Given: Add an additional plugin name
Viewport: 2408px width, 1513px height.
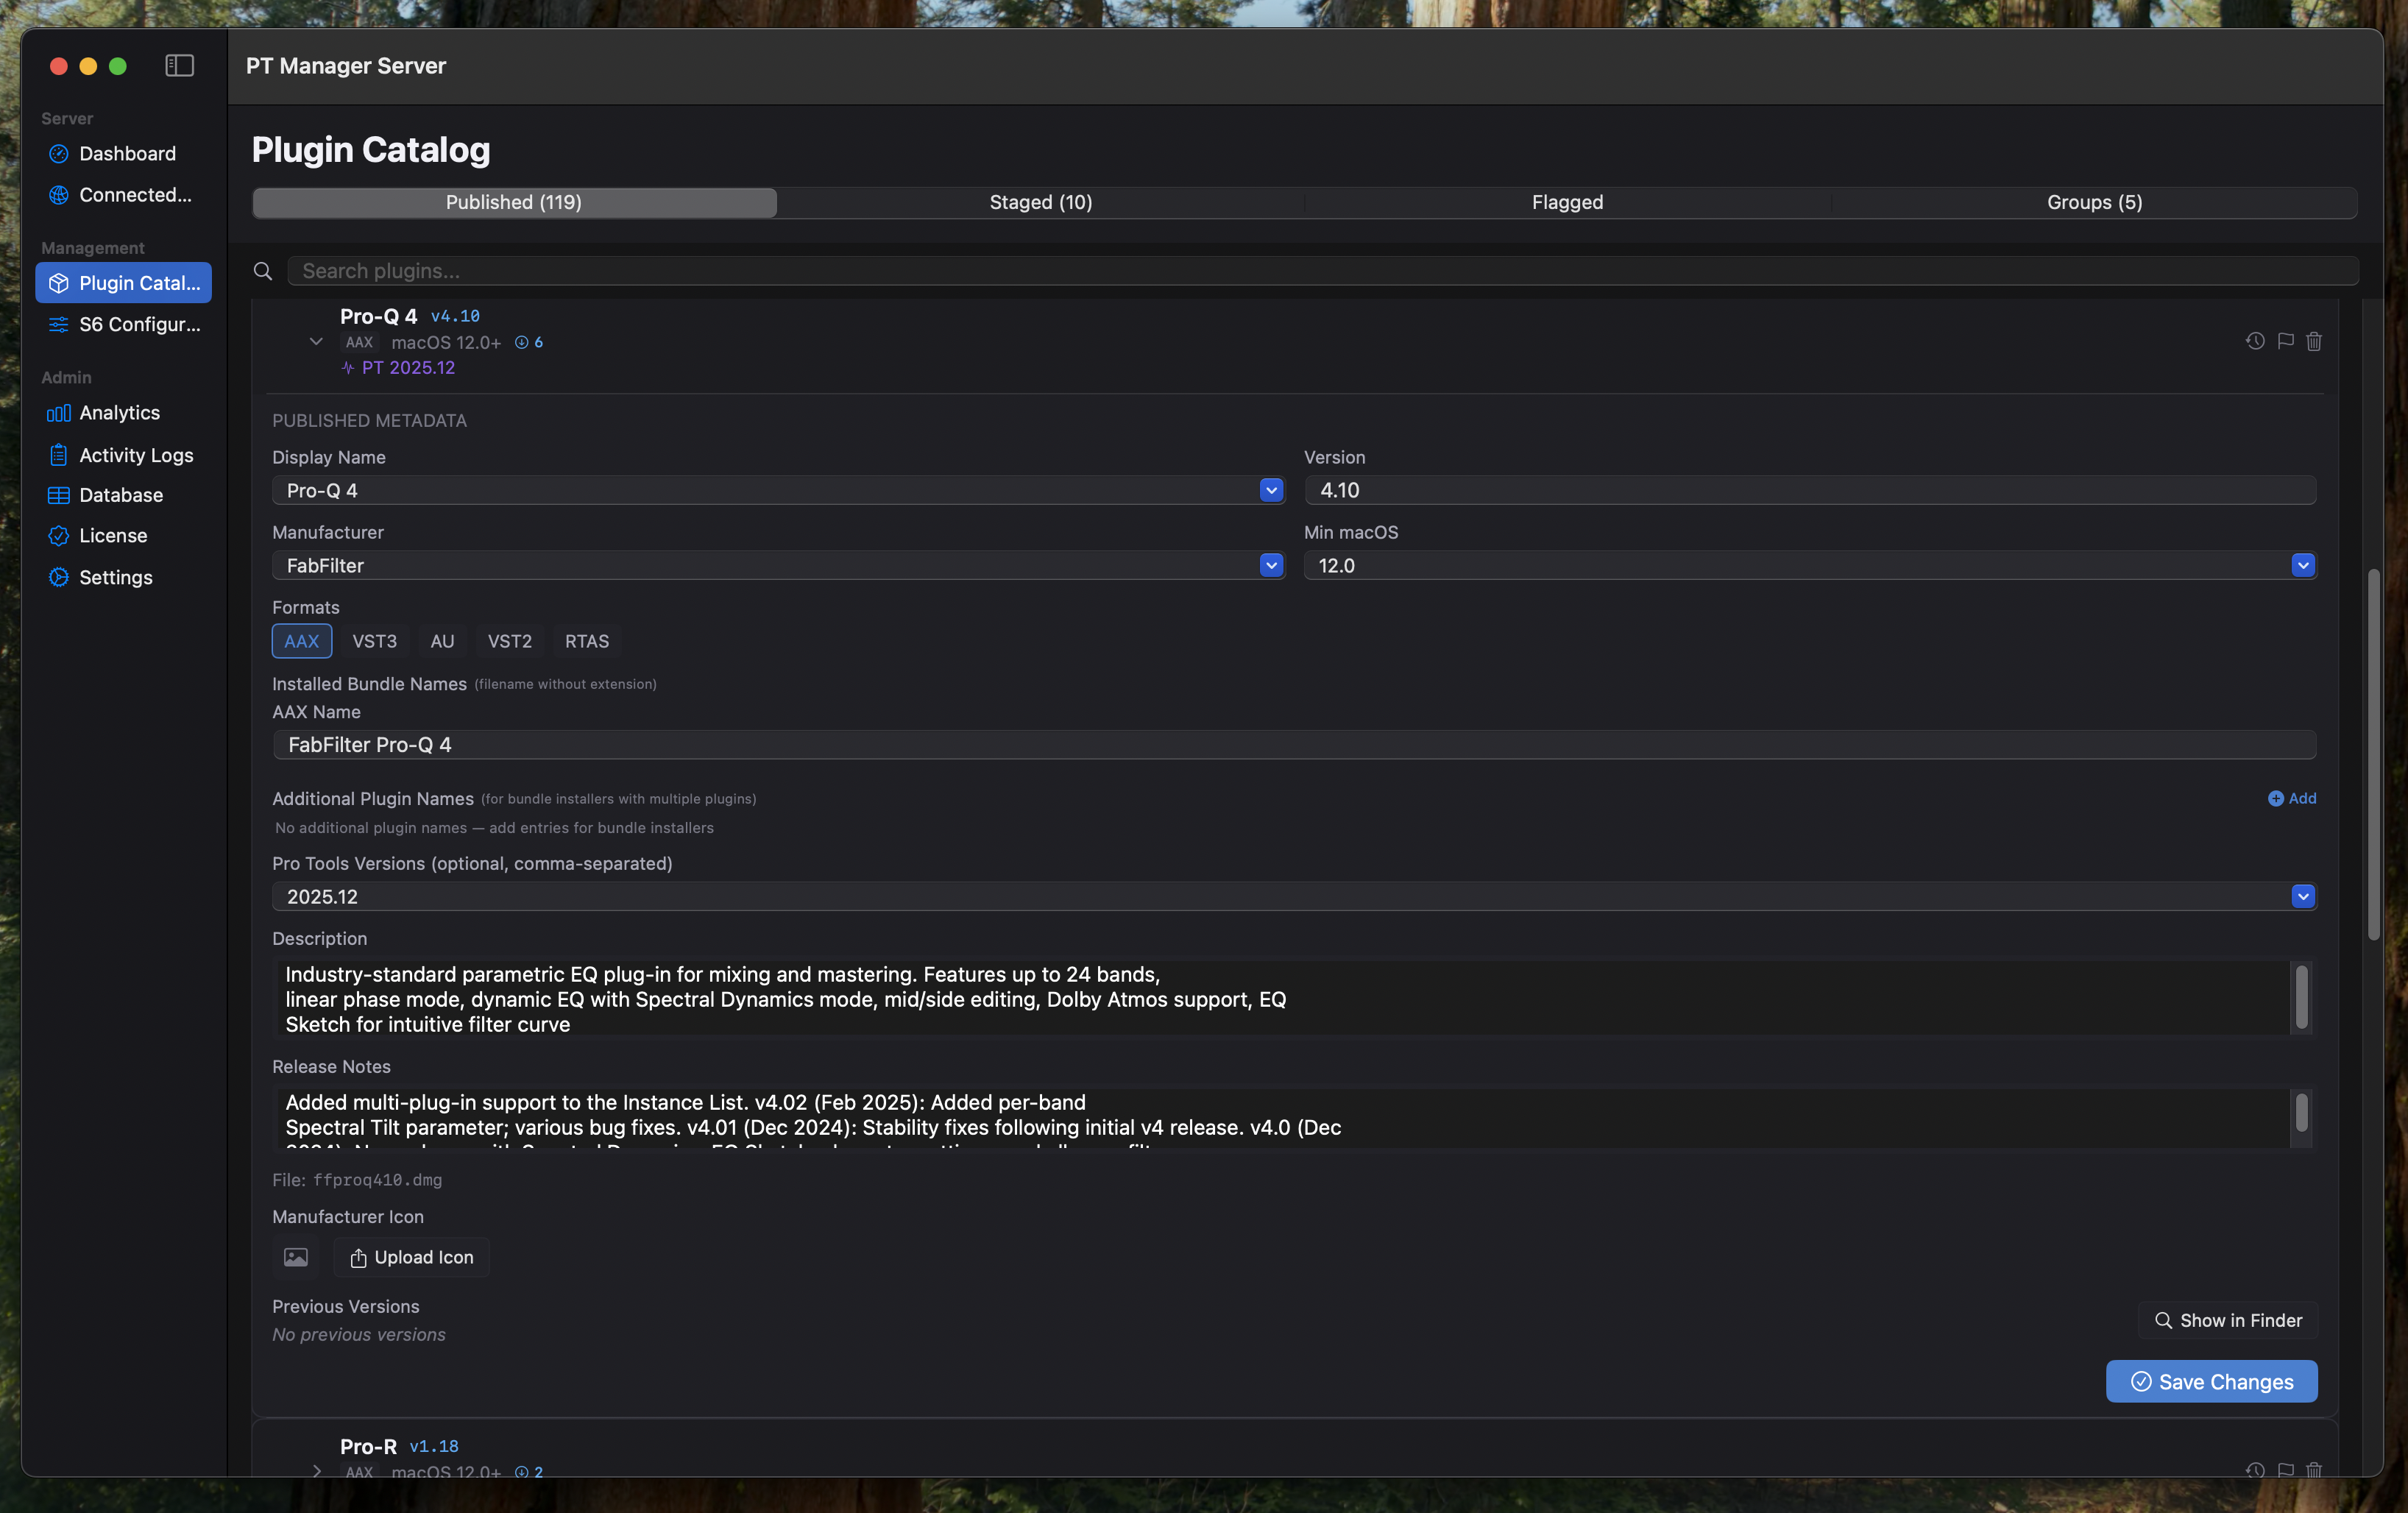Looking at the screenshot, I should [2292, 798].
